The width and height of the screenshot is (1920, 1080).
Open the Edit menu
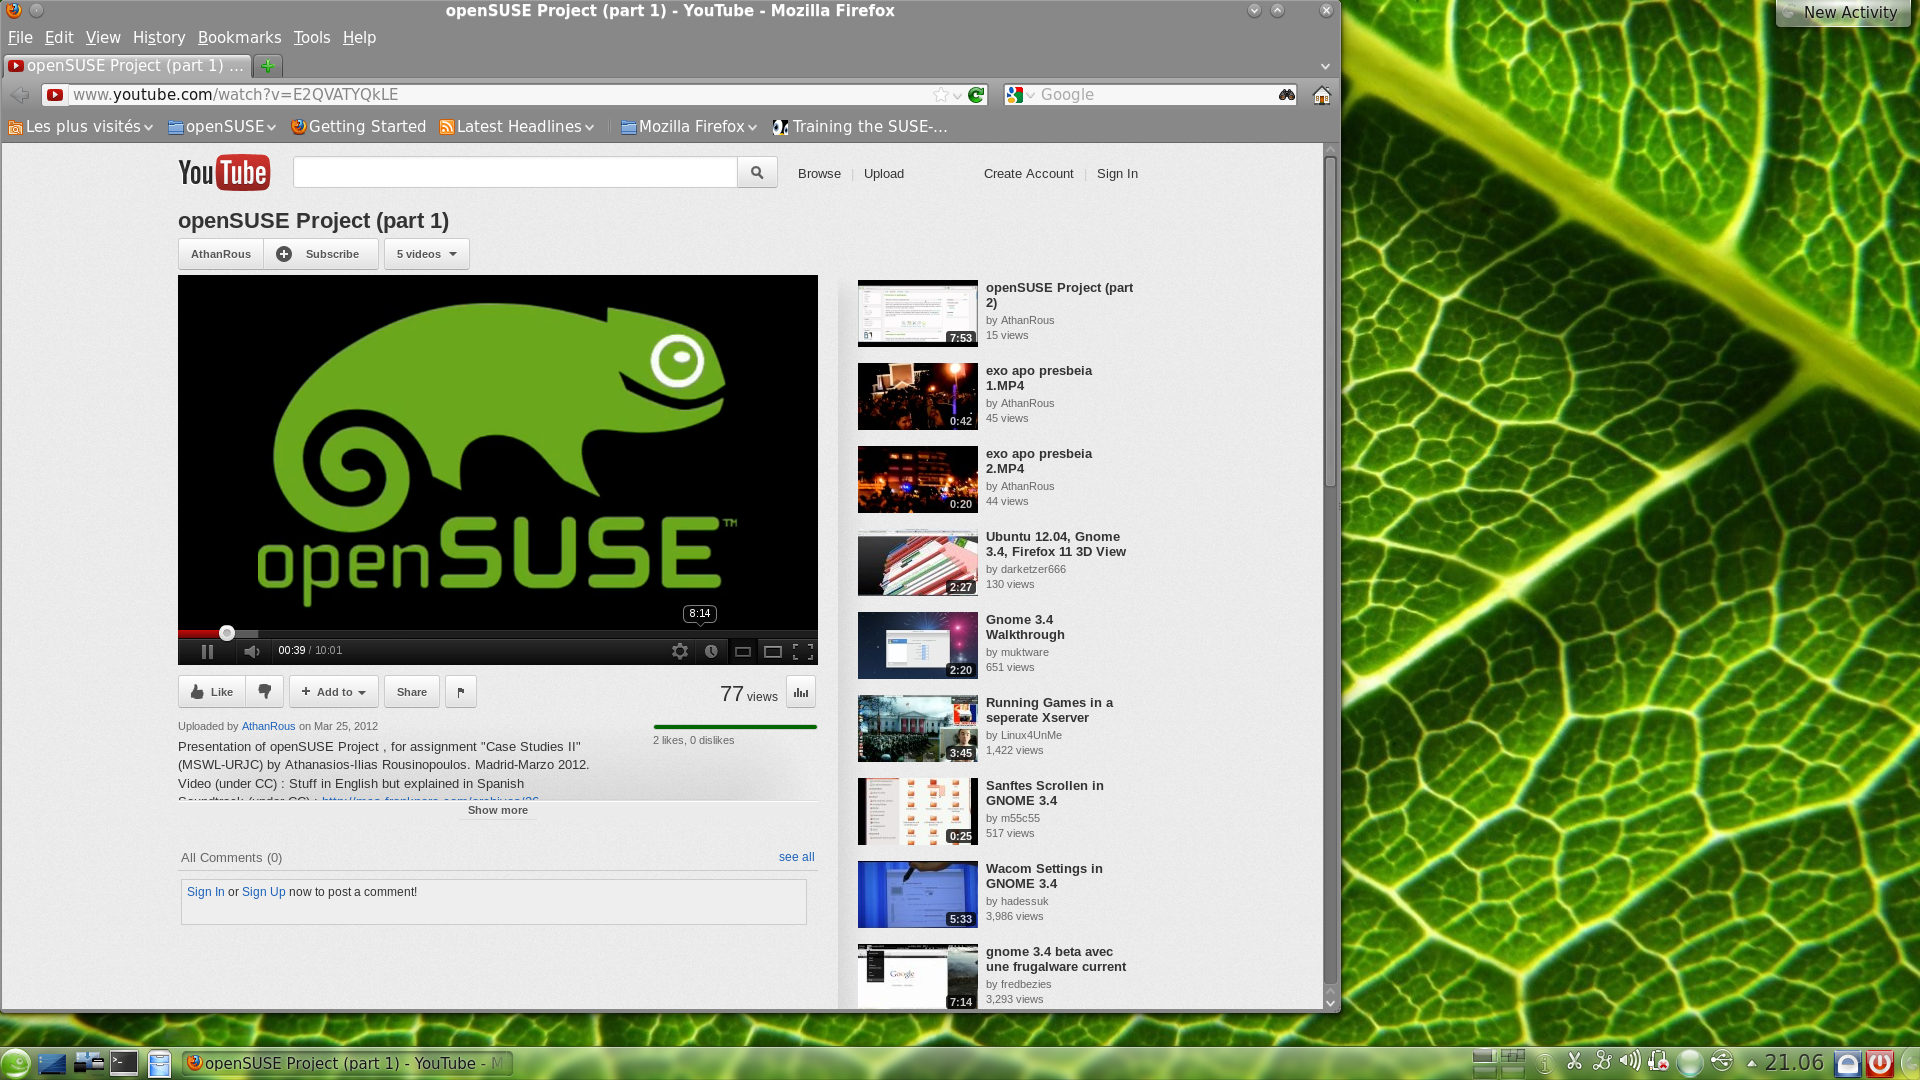59,37
